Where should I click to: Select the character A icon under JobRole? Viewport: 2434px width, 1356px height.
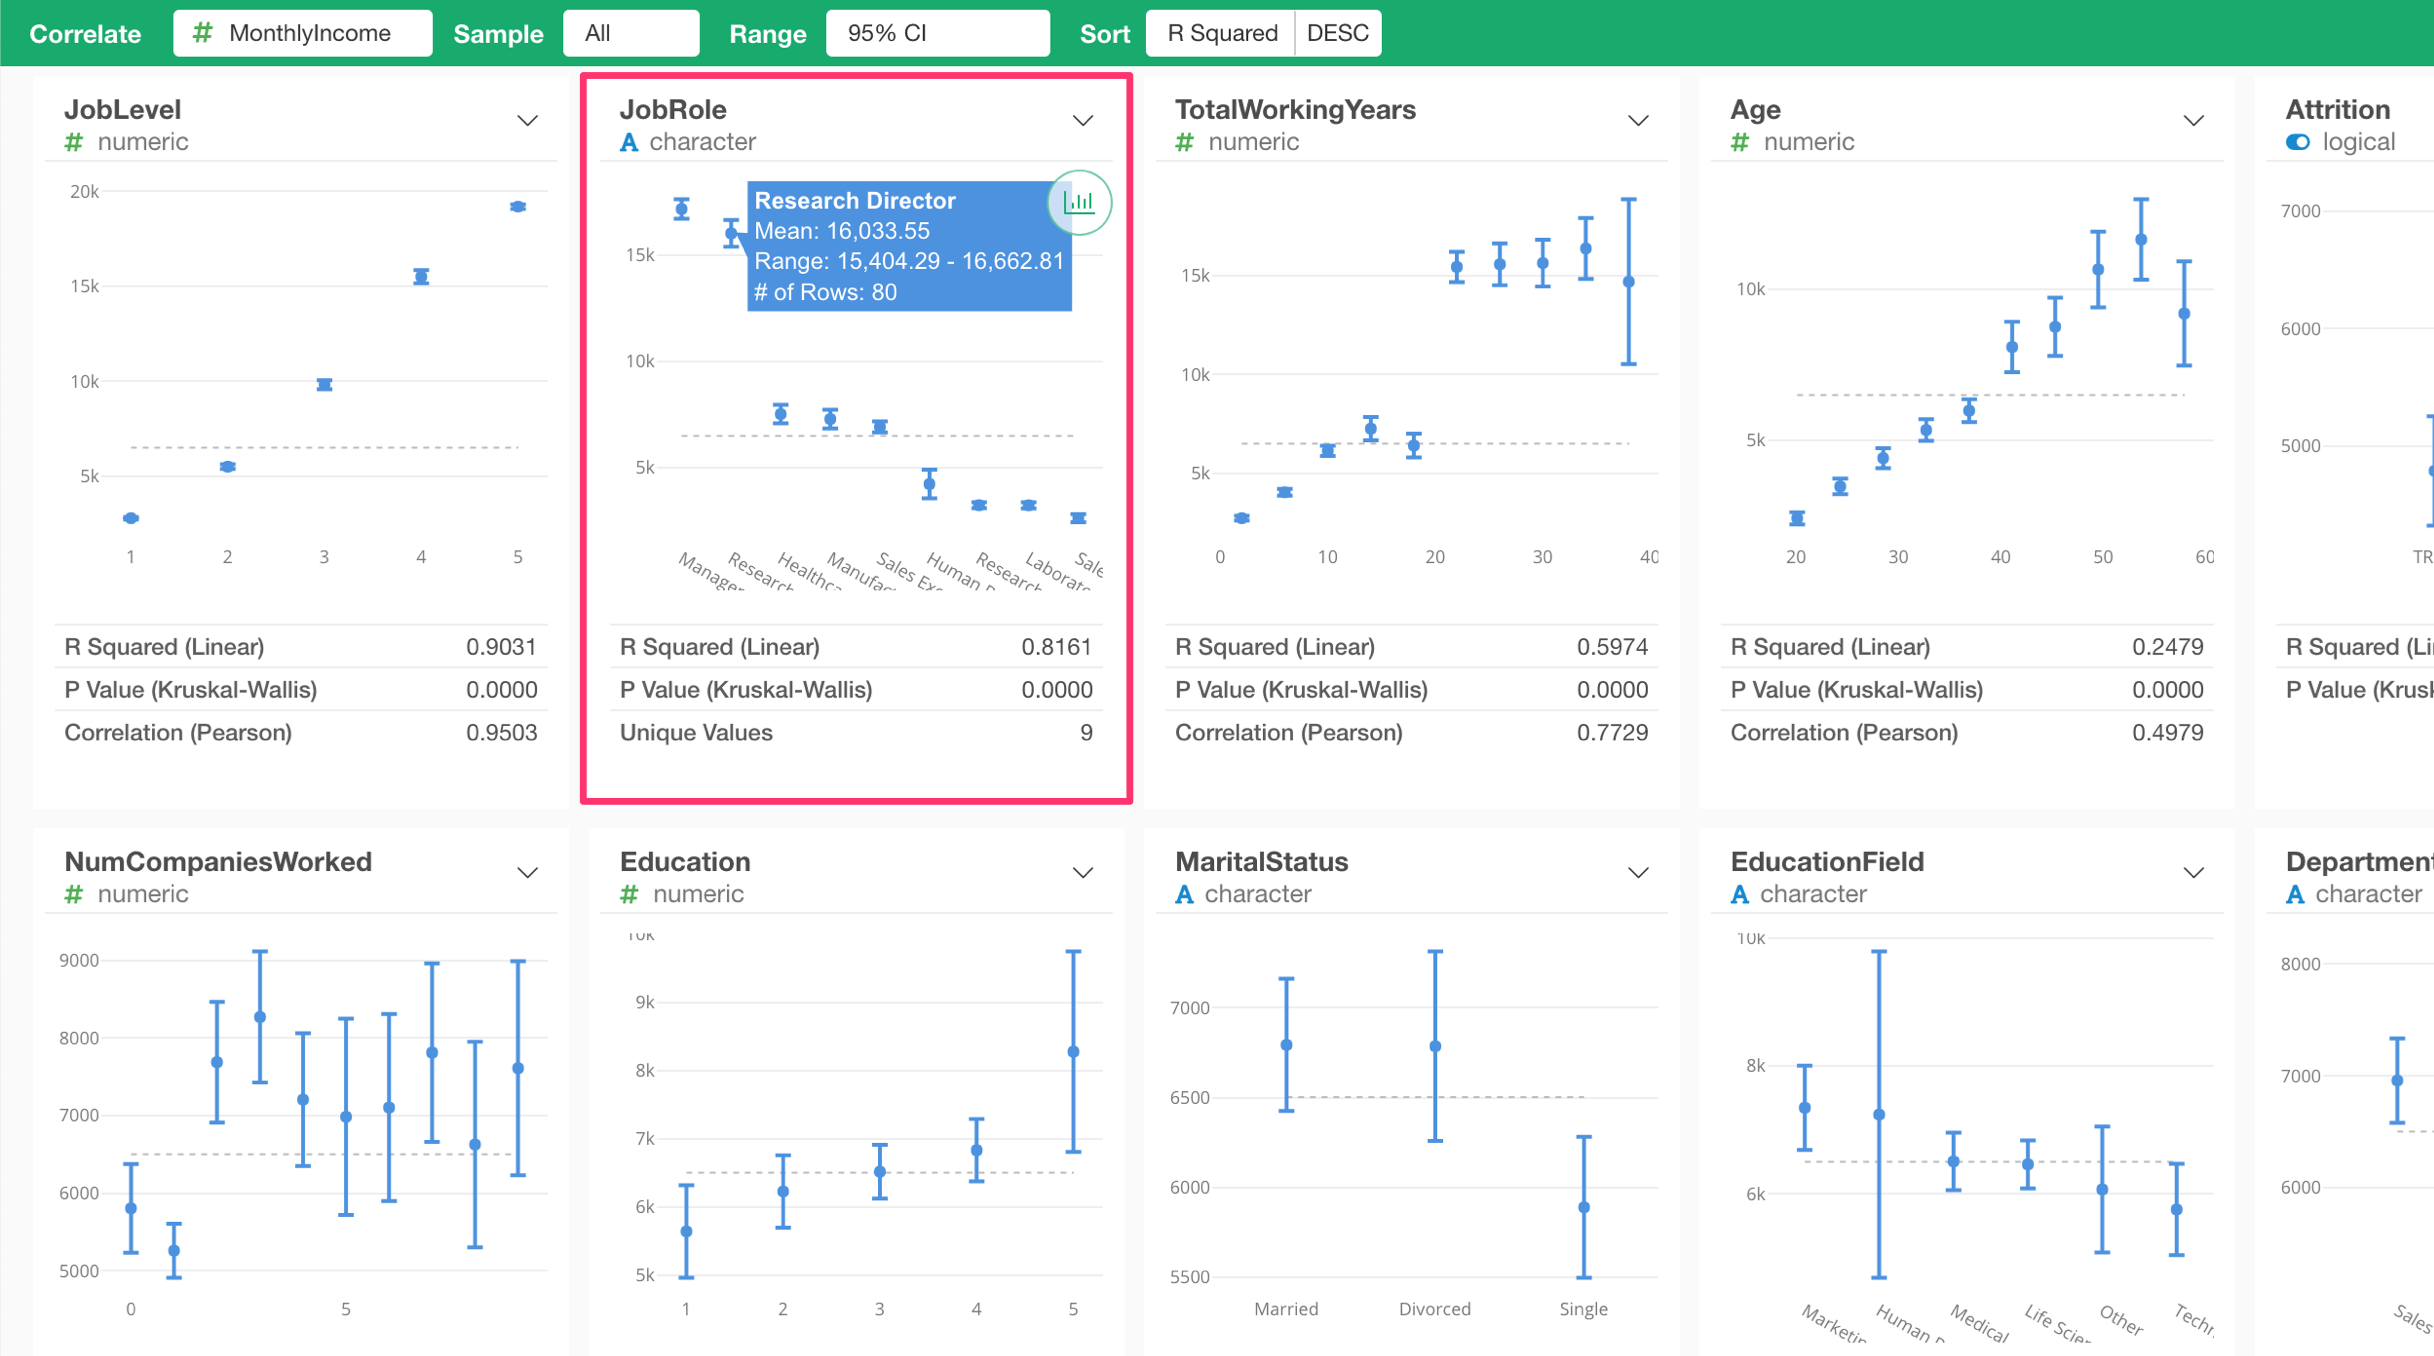628,142
